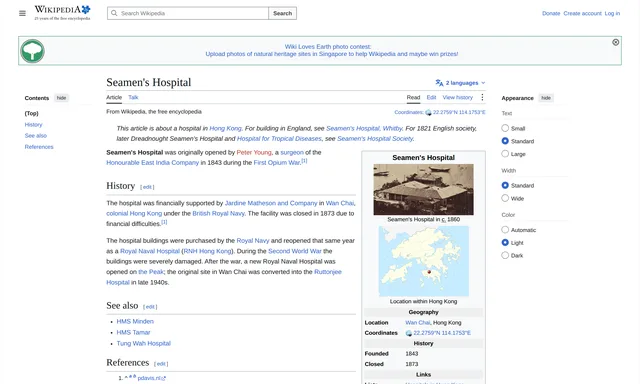Edit the History section

(x=147, y=187)
